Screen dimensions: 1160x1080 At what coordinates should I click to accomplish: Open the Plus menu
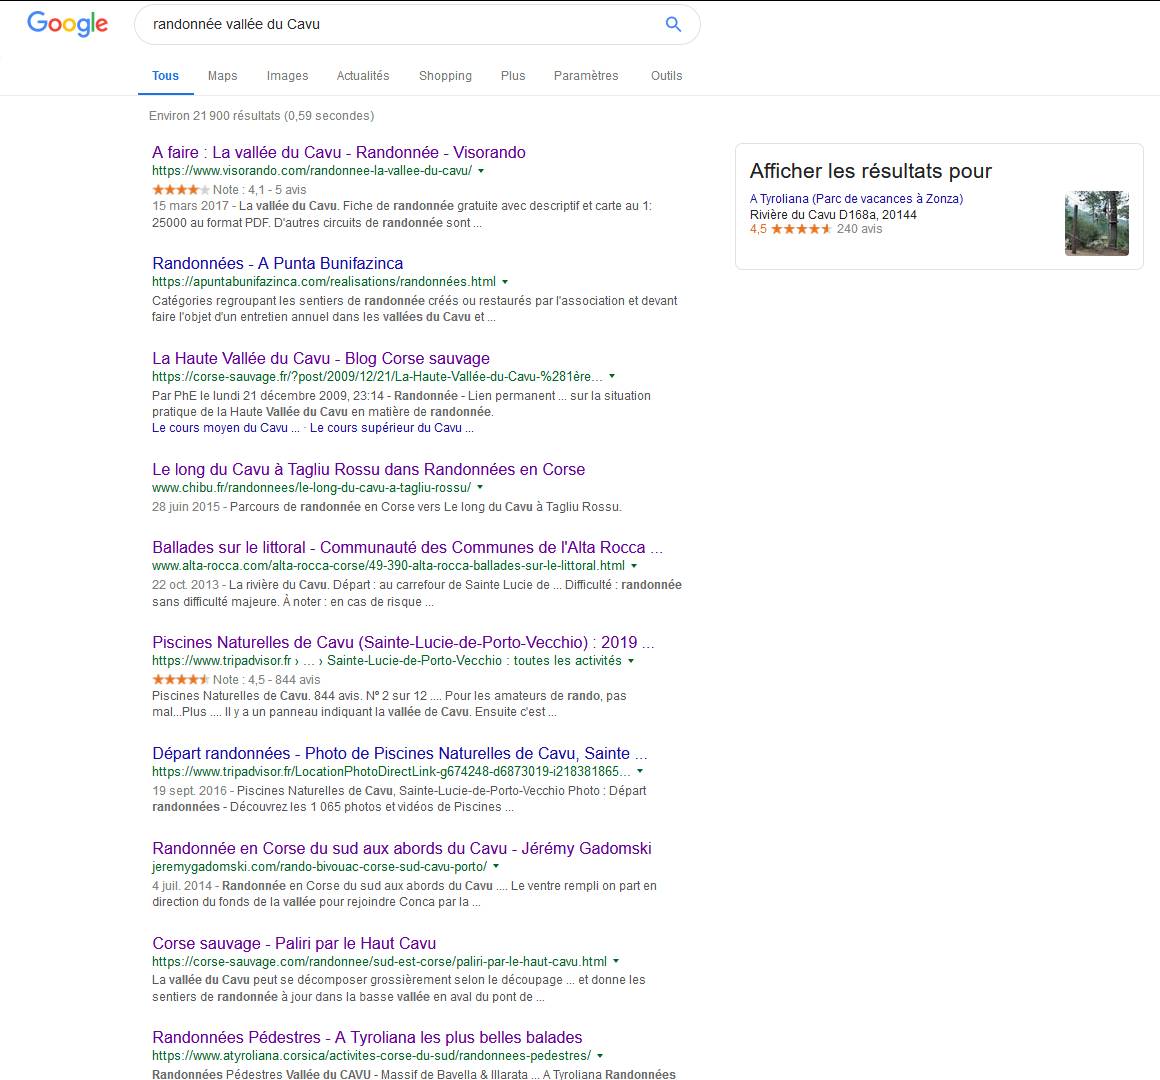pyautogui.click(x=513, y=75)
